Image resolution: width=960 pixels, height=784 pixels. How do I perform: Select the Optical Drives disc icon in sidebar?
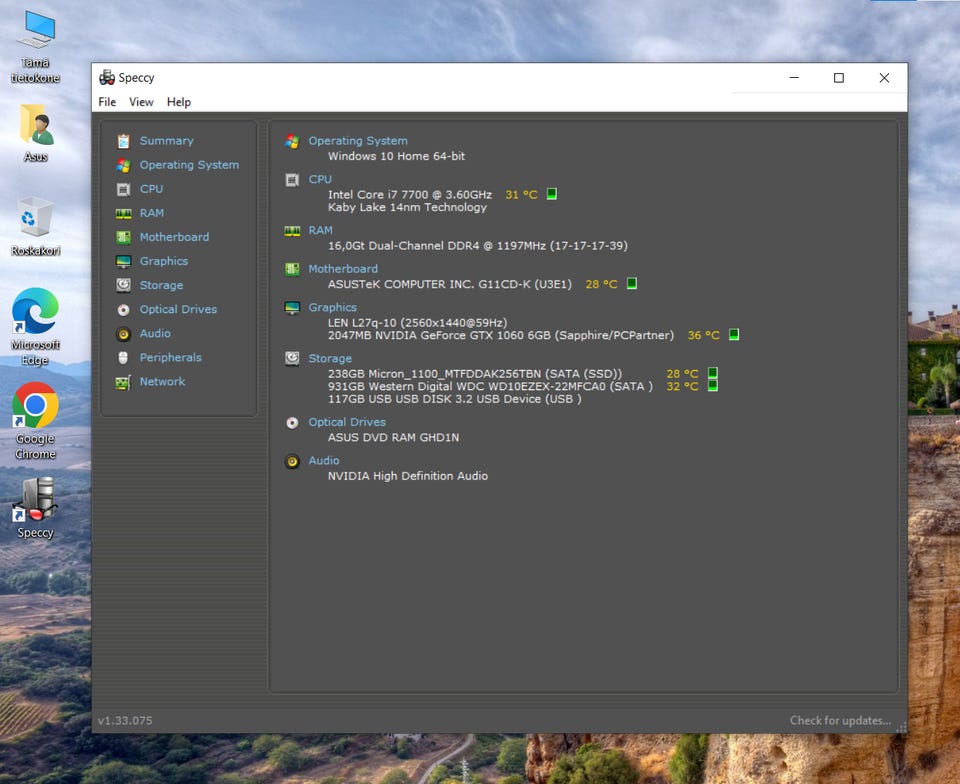[123, 309]
